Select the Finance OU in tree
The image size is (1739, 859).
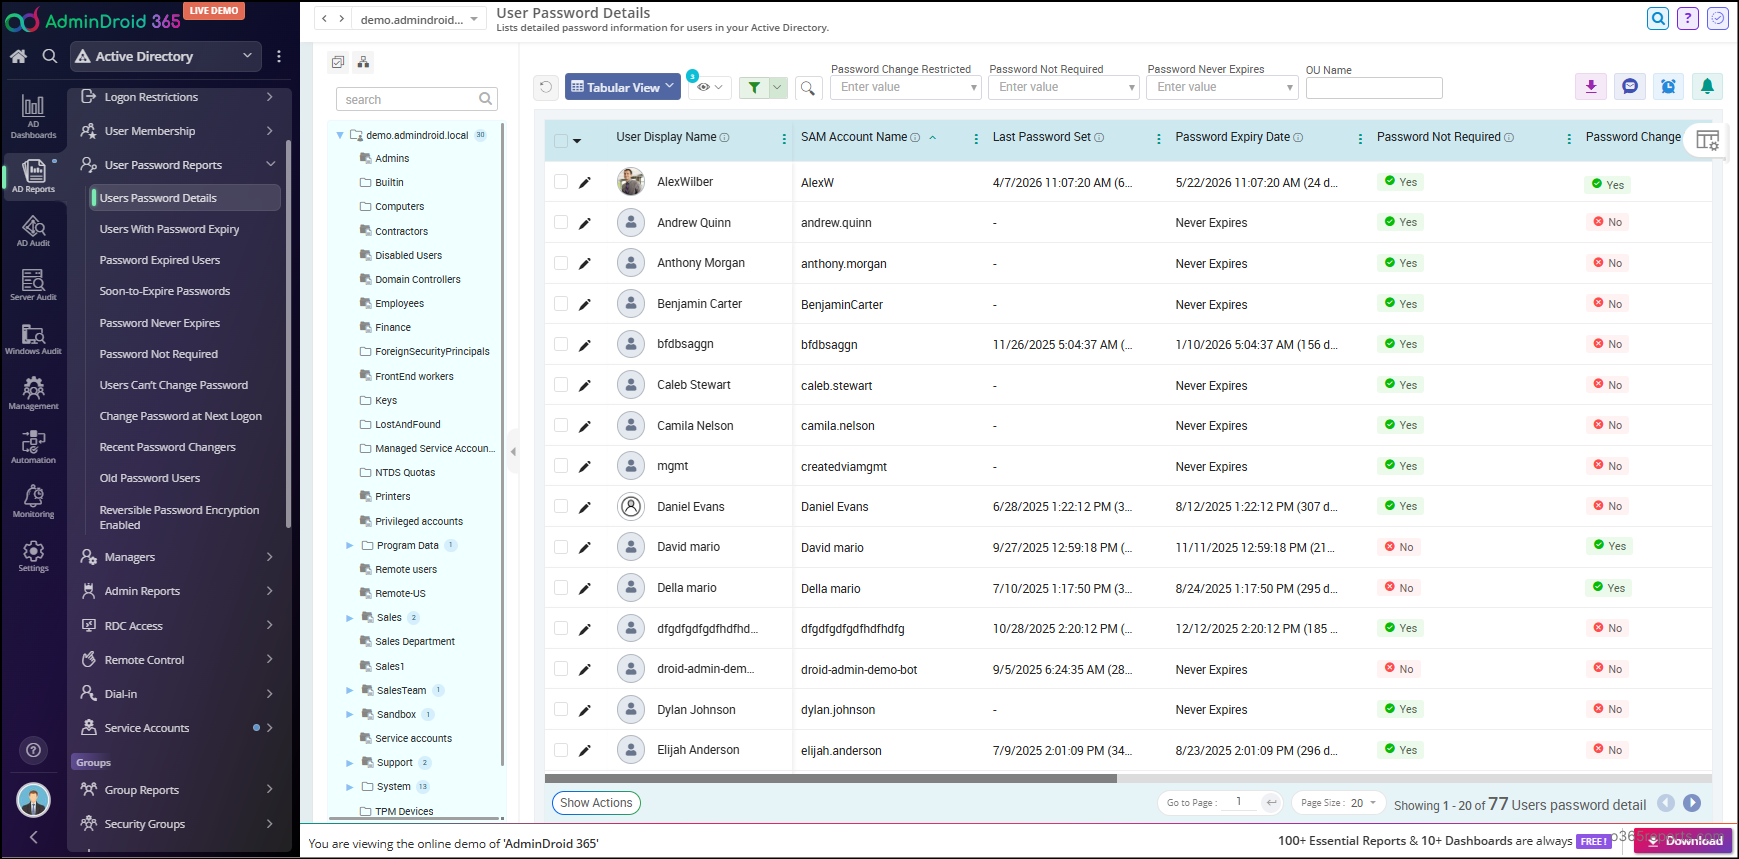pyautogui.click(x=393, y=328)
